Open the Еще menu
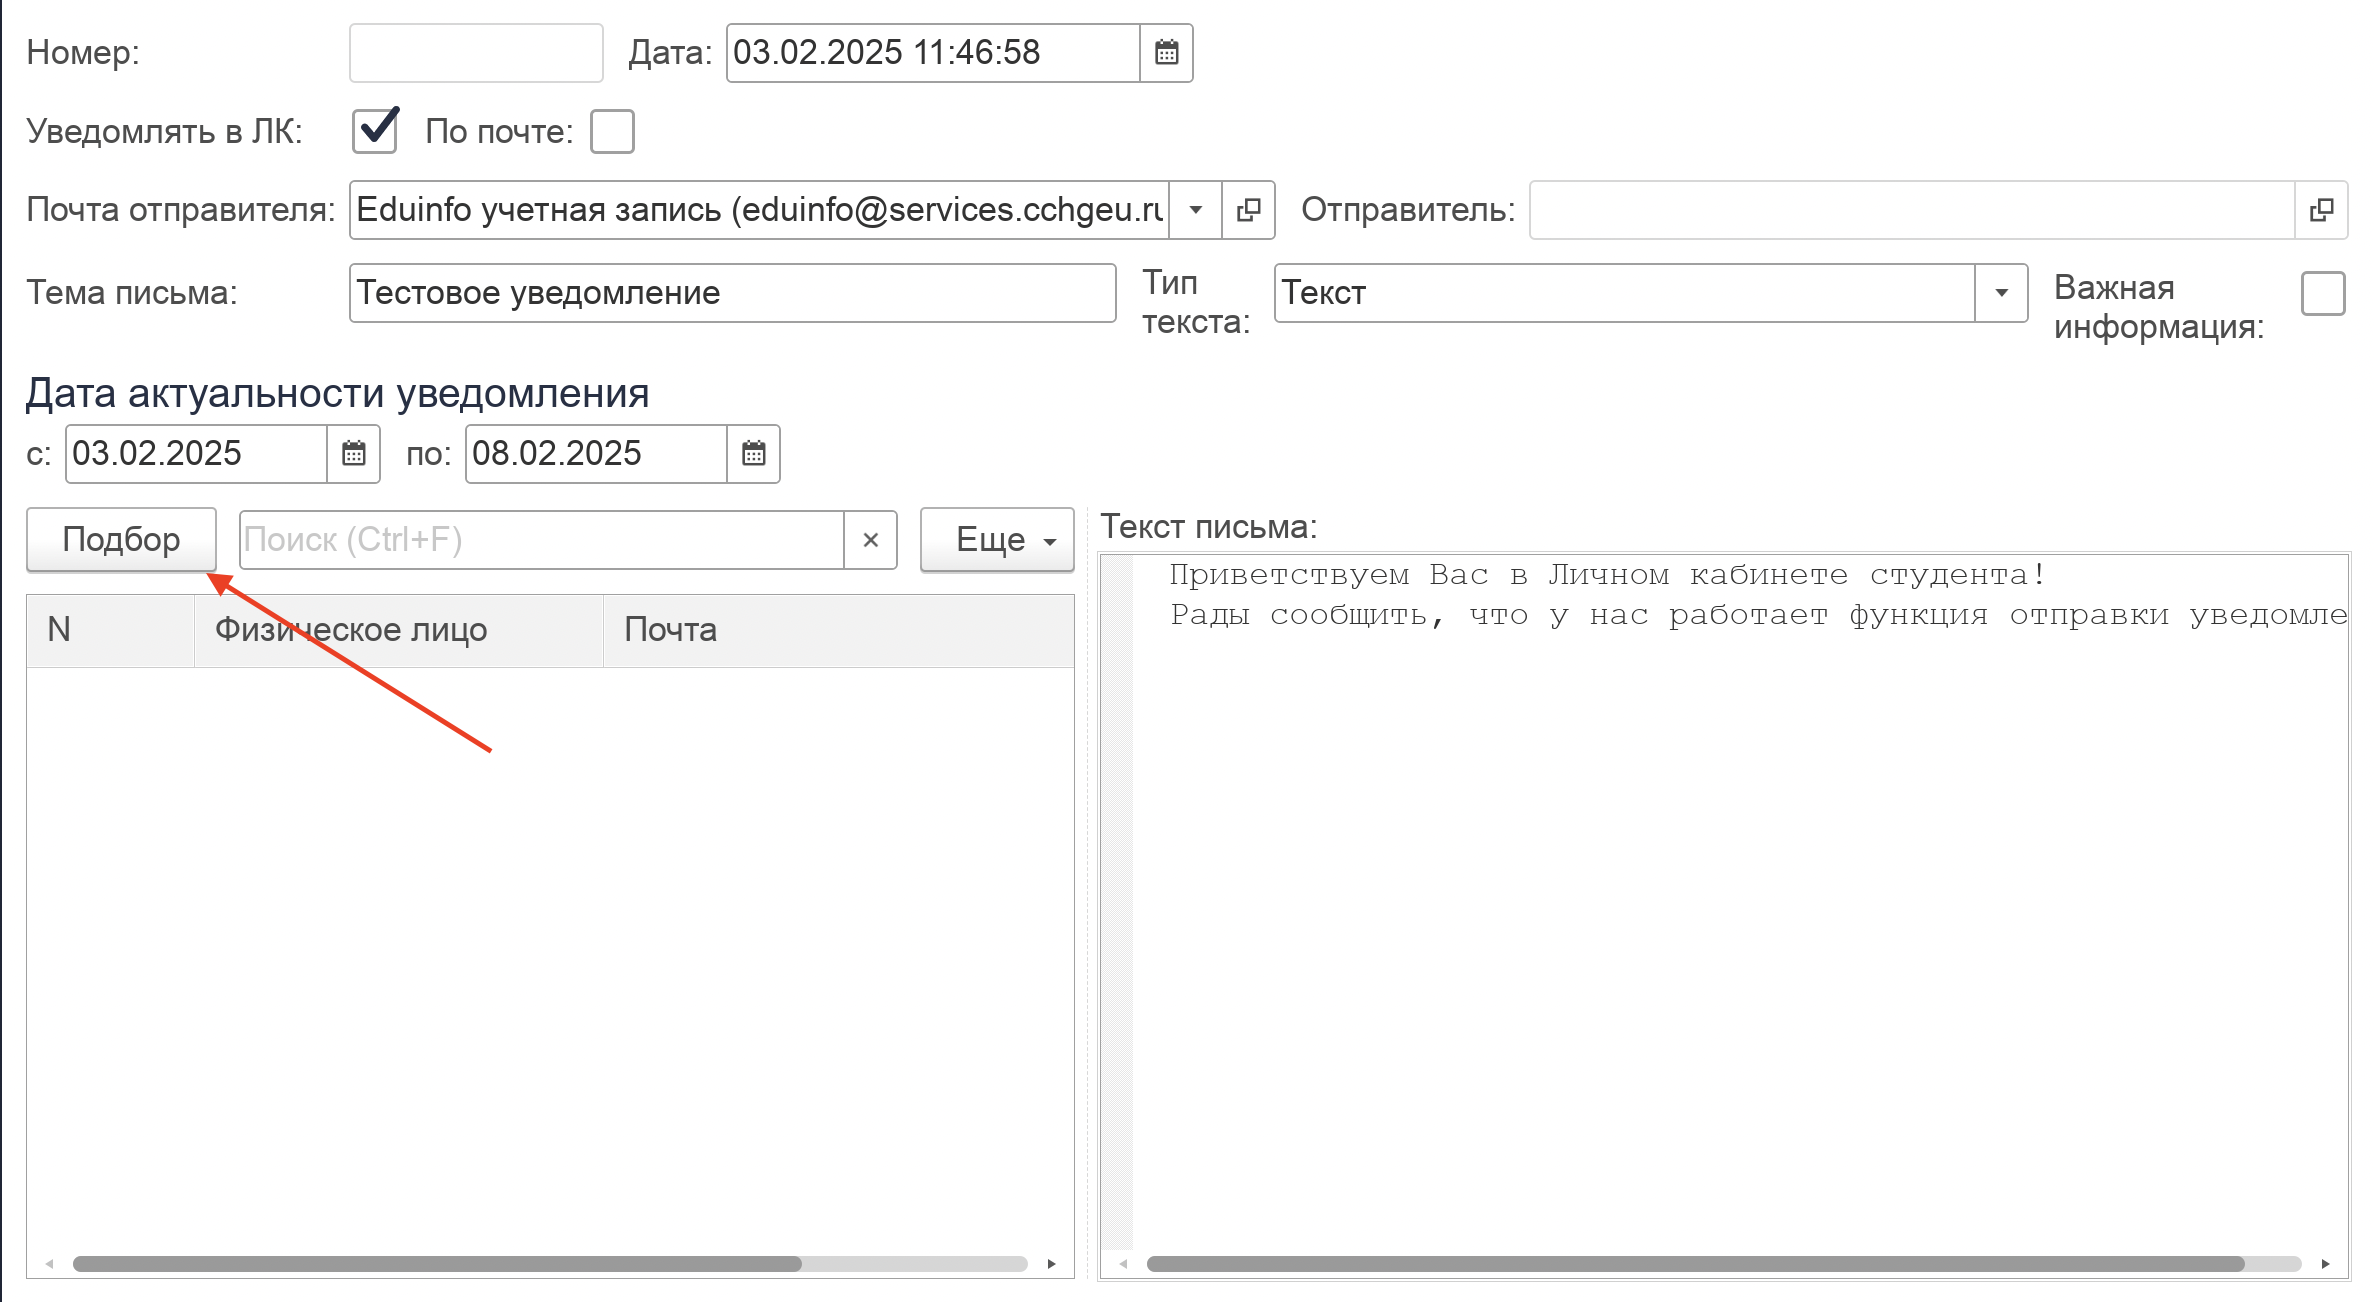 tap(997, 540)
